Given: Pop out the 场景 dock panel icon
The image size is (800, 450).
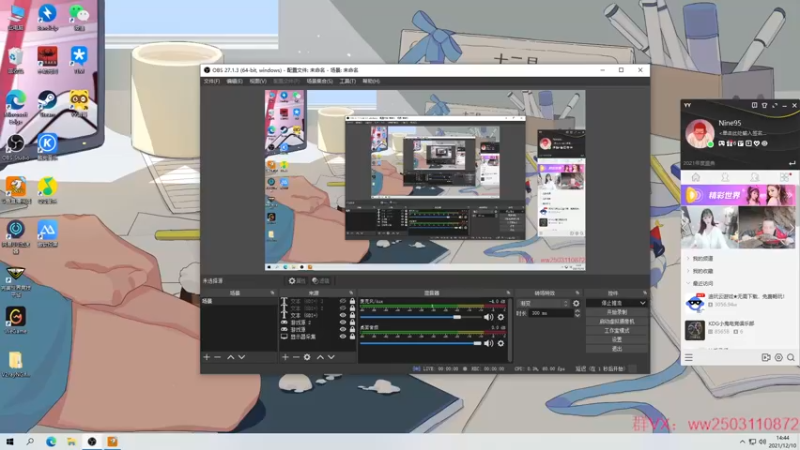Looking at the screenshot, I should (x=272, y=293).
